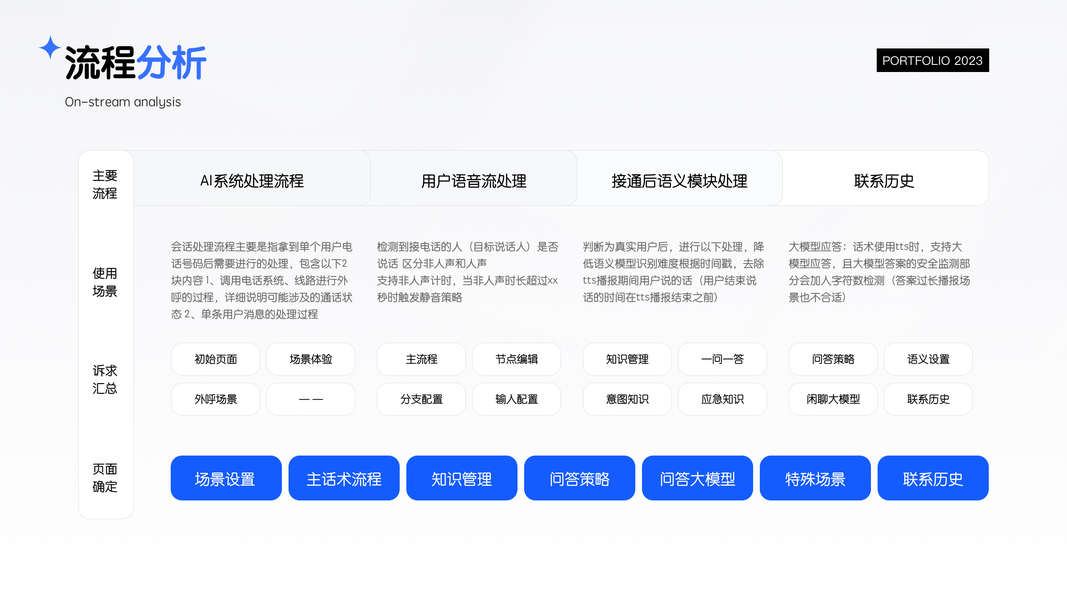The image size is (1067, 600).
Task: Click the 输入配置 chip
Action: tap(516, 399)
